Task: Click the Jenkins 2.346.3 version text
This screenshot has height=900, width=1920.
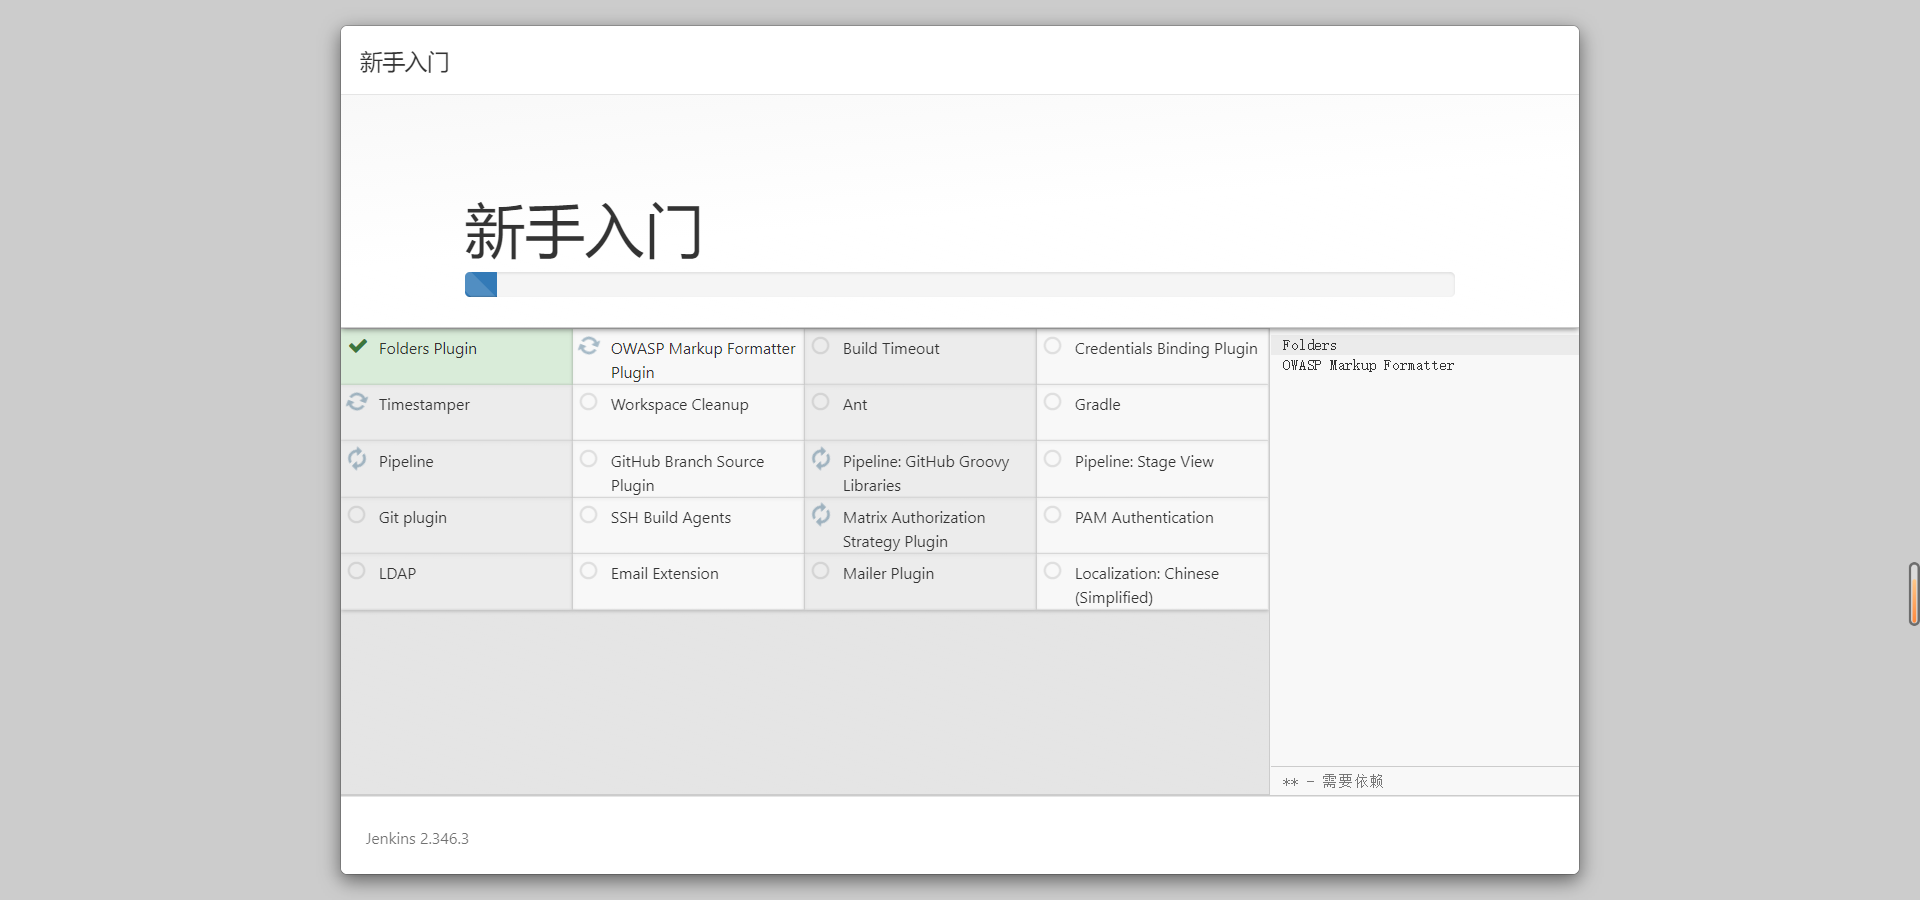Action: [417, 839]
